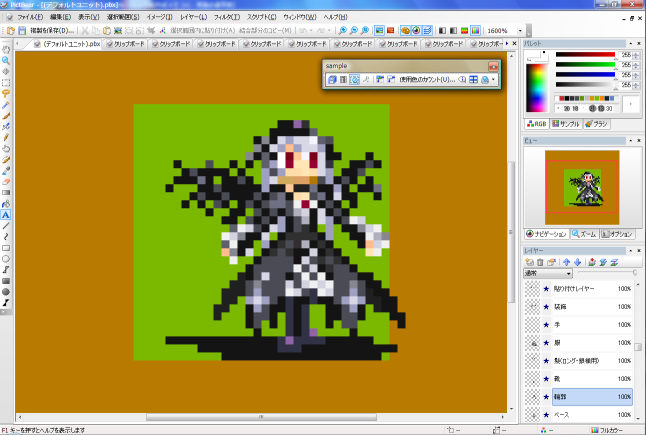Select the ellipse shape tool
Screen dimensions: 646x435
(x=6, y=259)
